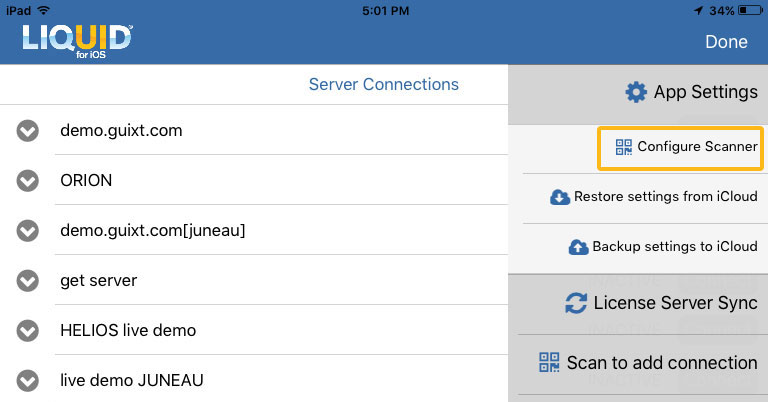Click the Configure Scanner QR icon
The height and width of the screenshot is (402, 768).
(x=624, y=147)
